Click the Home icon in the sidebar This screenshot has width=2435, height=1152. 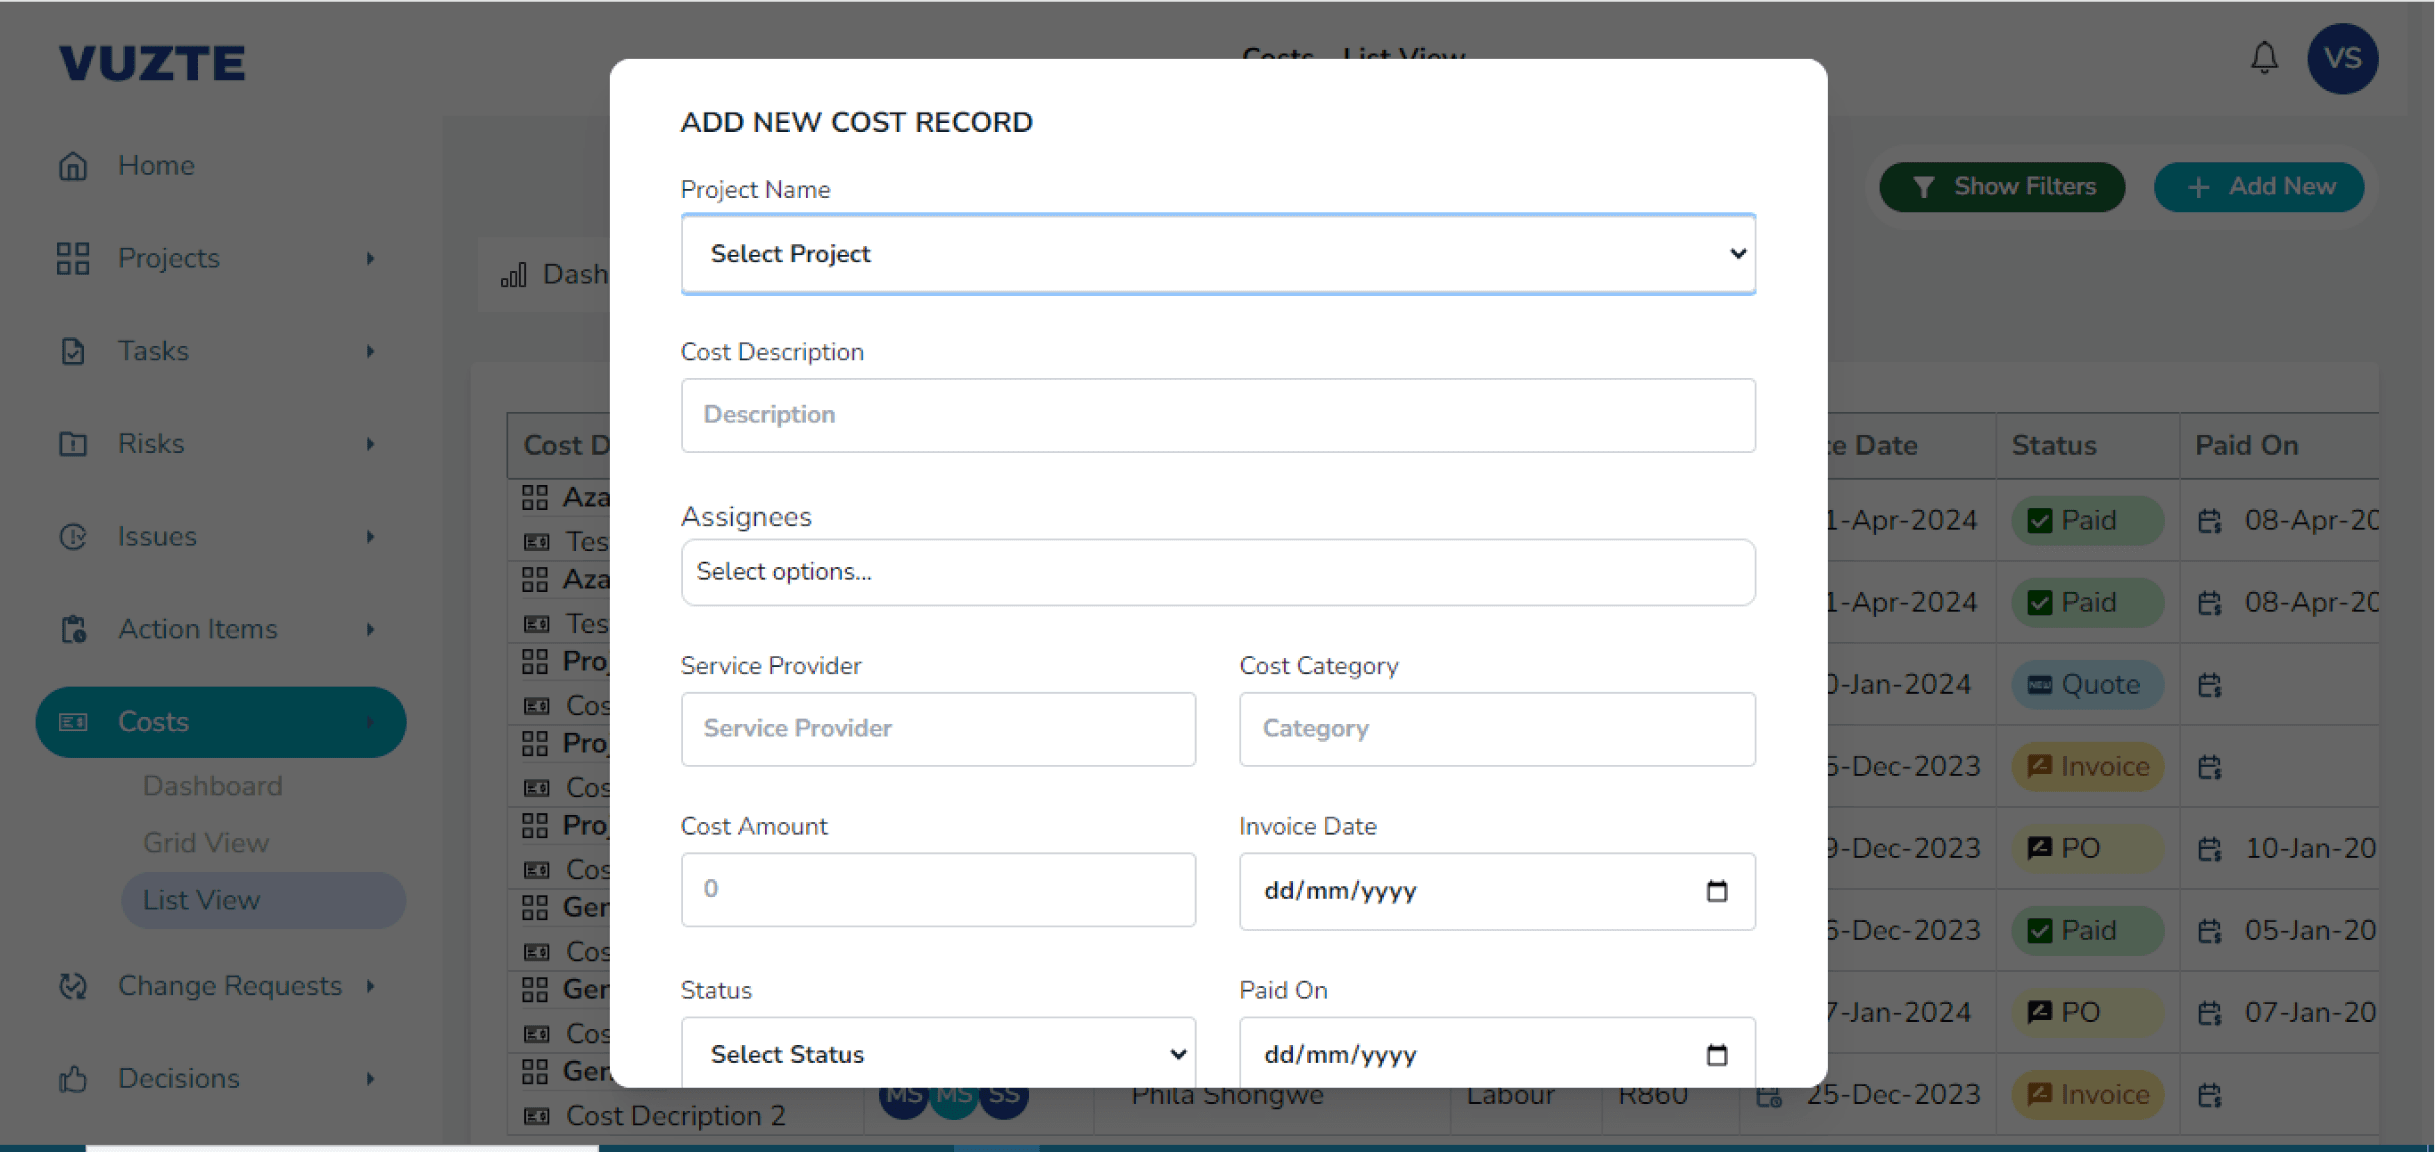pos(74,165)
